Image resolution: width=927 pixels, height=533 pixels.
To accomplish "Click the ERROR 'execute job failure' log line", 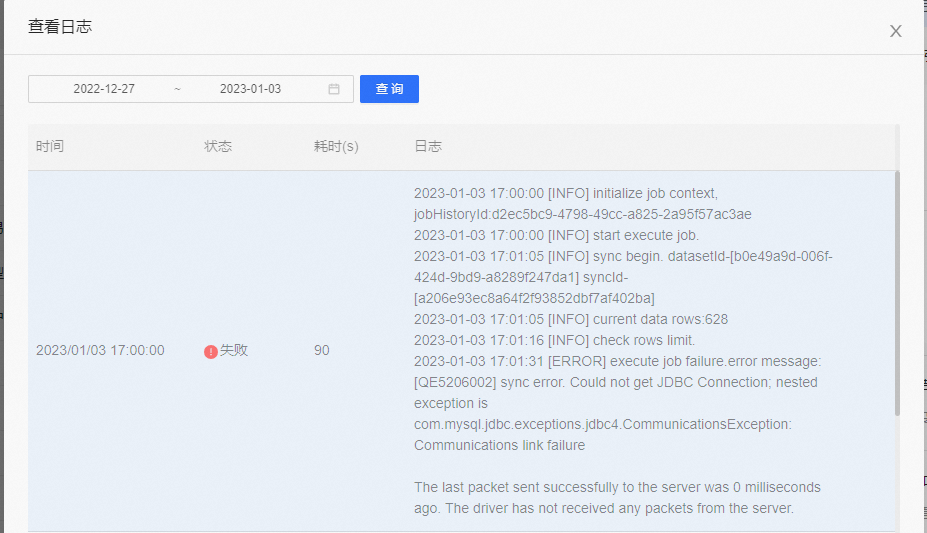I will [x=617, y=361].
